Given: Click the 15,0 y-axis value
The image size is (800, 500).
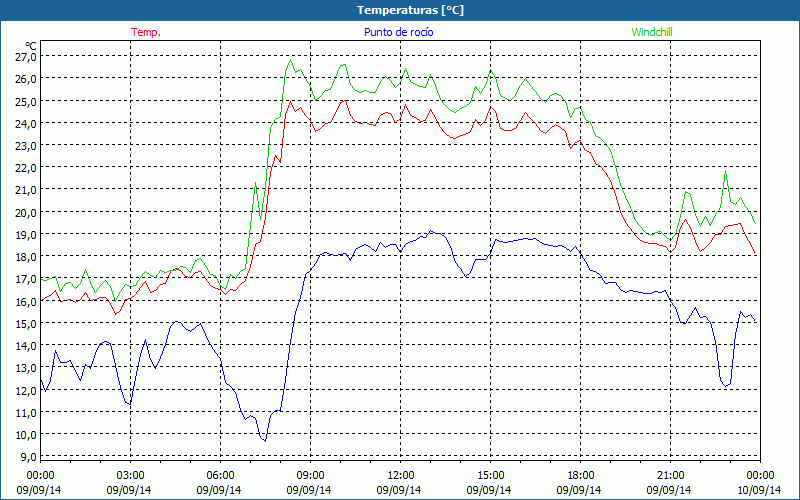Looking at the screenshot, I should (x=26, y=323).
